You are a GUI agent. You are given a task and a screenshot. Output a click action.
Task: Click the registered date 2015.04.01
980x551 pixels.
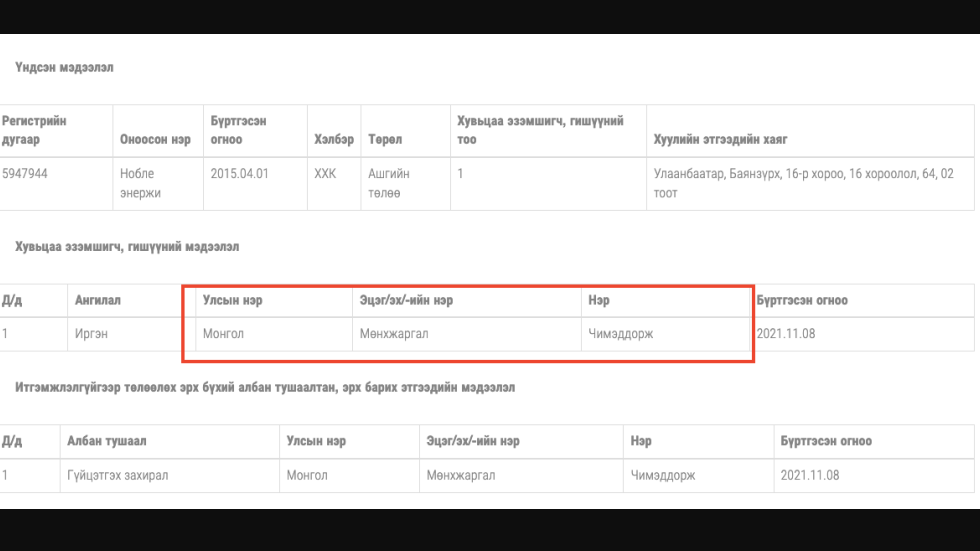pos(240,173)
